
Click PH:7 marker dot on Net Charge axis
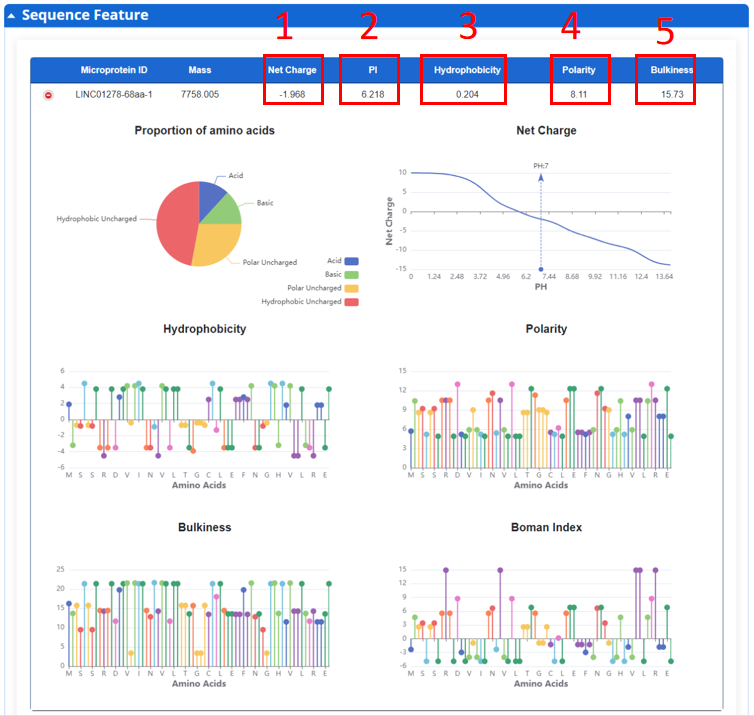(541, 269)
